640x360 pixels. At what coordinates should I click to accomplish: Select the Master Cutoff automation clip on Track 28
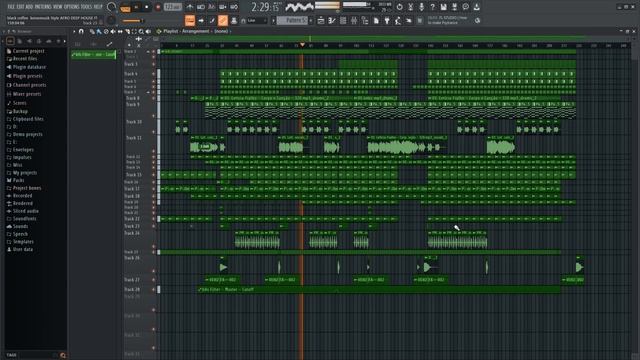tap(379, 289)
